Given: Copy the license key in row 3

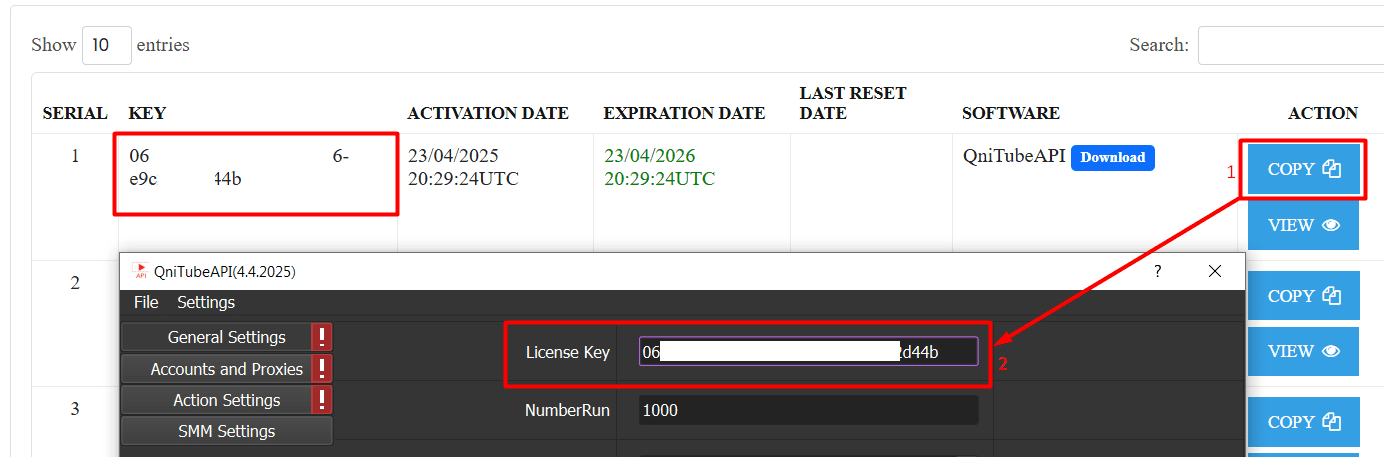Looking at the screenshot, I should [1303, 422].
